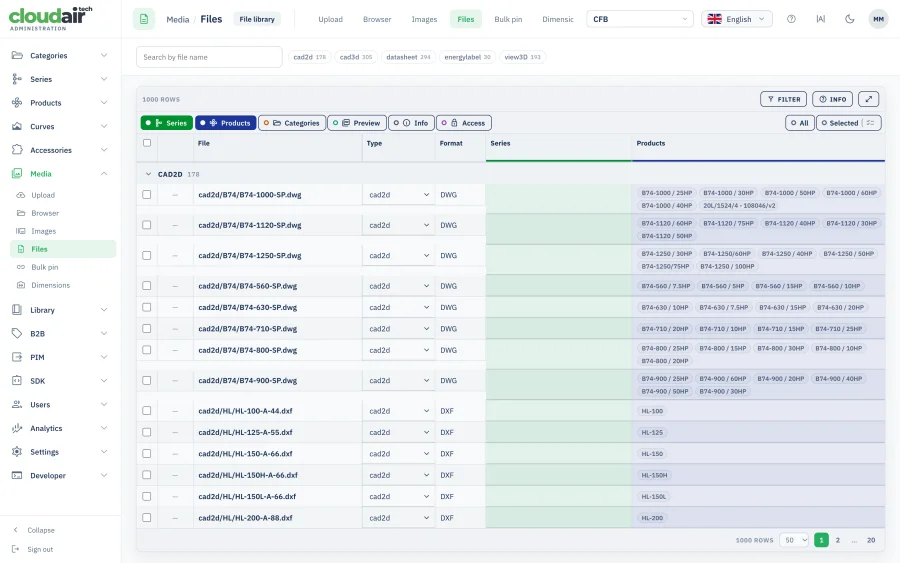Switch to the Bulk pin top tab
The image size is (900, 563).
coord(508,19)
